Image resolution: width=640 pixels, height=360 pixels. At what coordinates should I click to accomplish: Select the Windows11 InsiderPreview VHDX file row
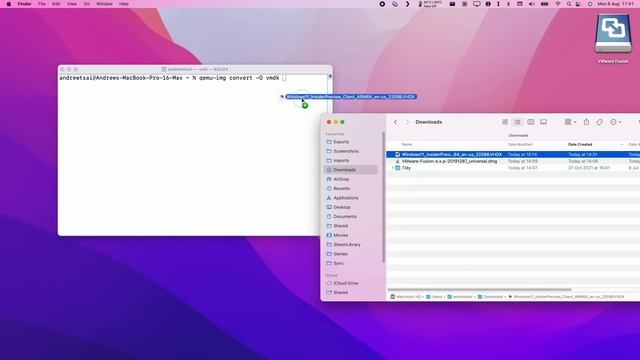(513, 154)
